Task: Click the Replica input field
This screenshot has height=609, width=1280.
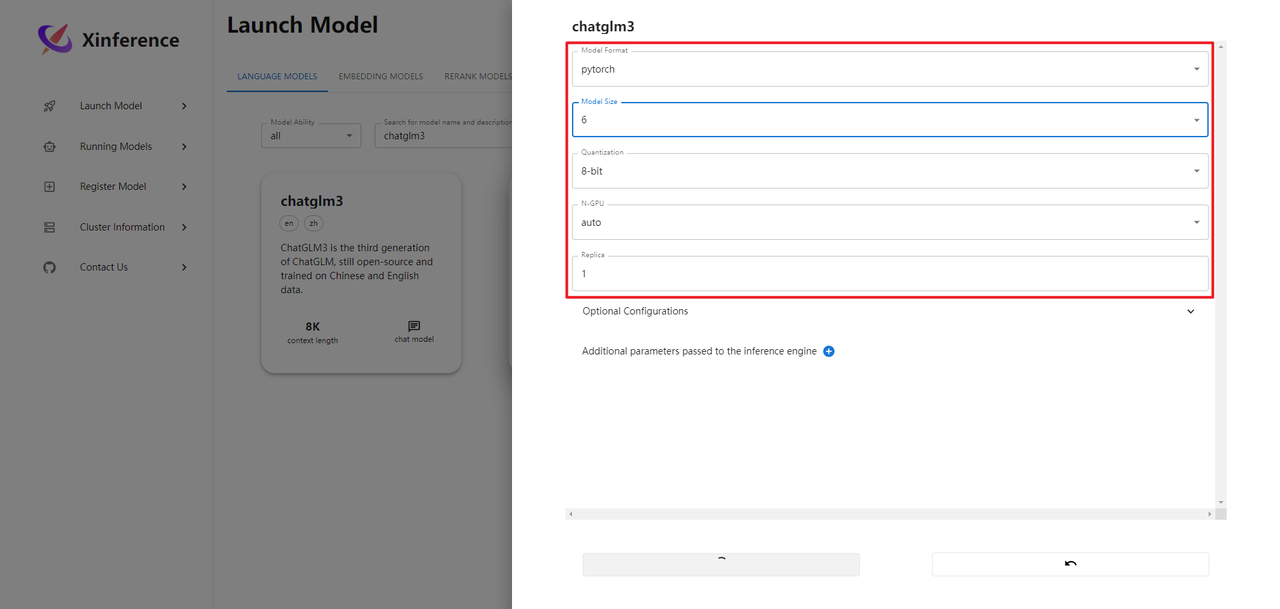Action: [x=889, y=274]
